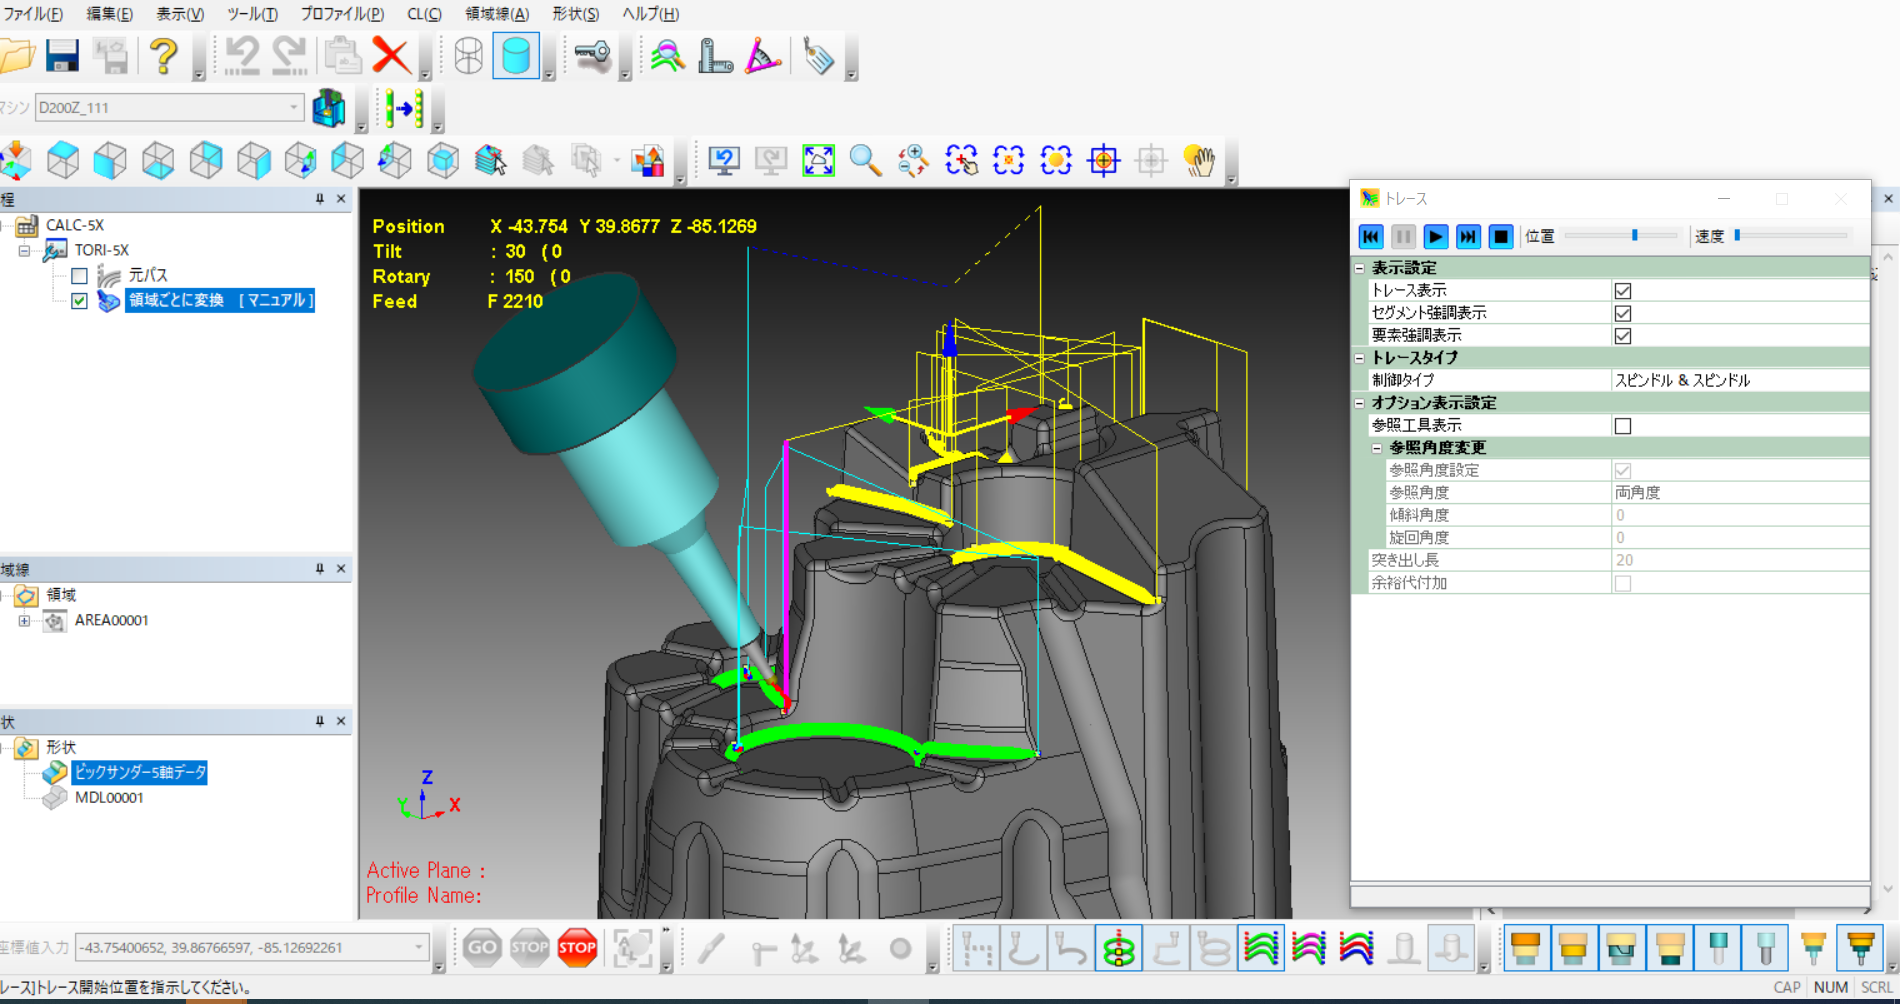
Task: Click the key icon in toolbar
Action: coord(592,56)
